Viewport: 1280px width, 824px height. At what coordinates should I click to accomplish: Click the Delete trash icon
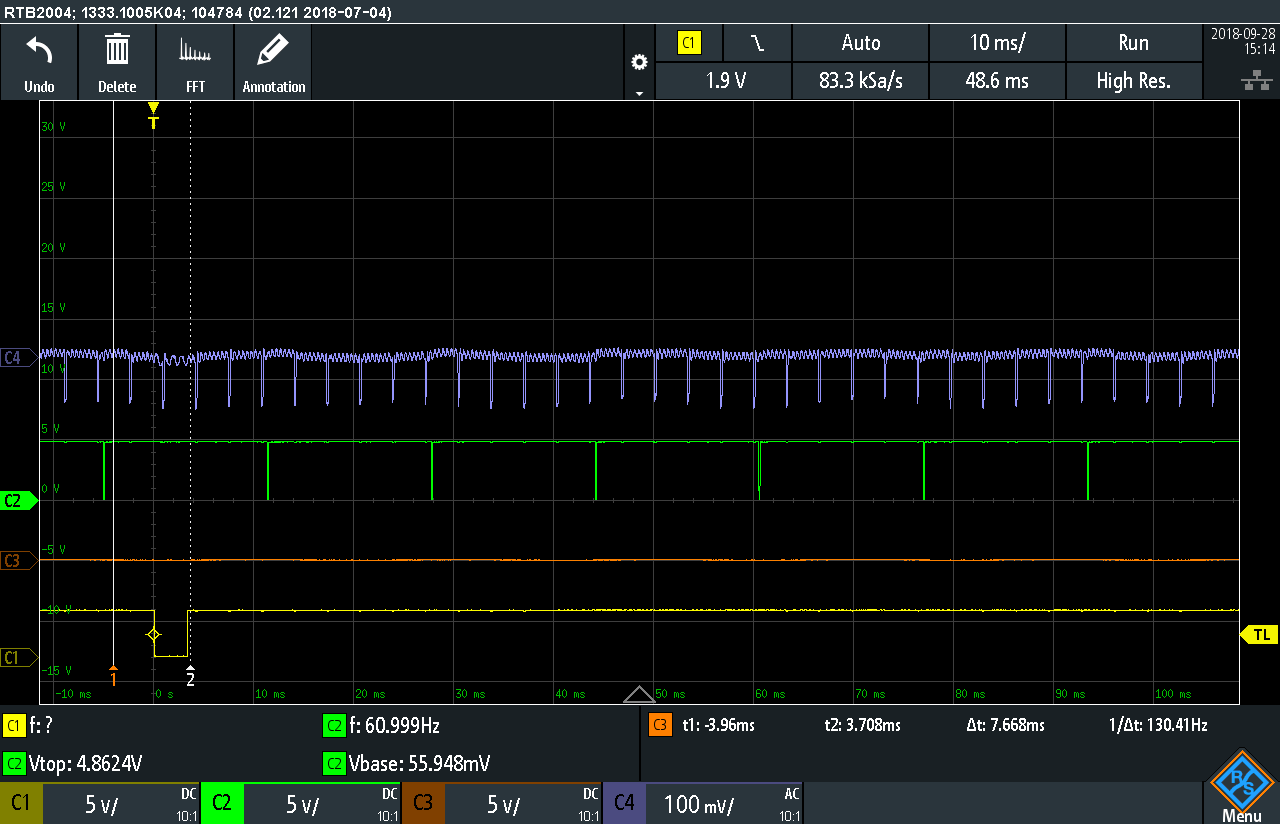click(x=117, y=62)
